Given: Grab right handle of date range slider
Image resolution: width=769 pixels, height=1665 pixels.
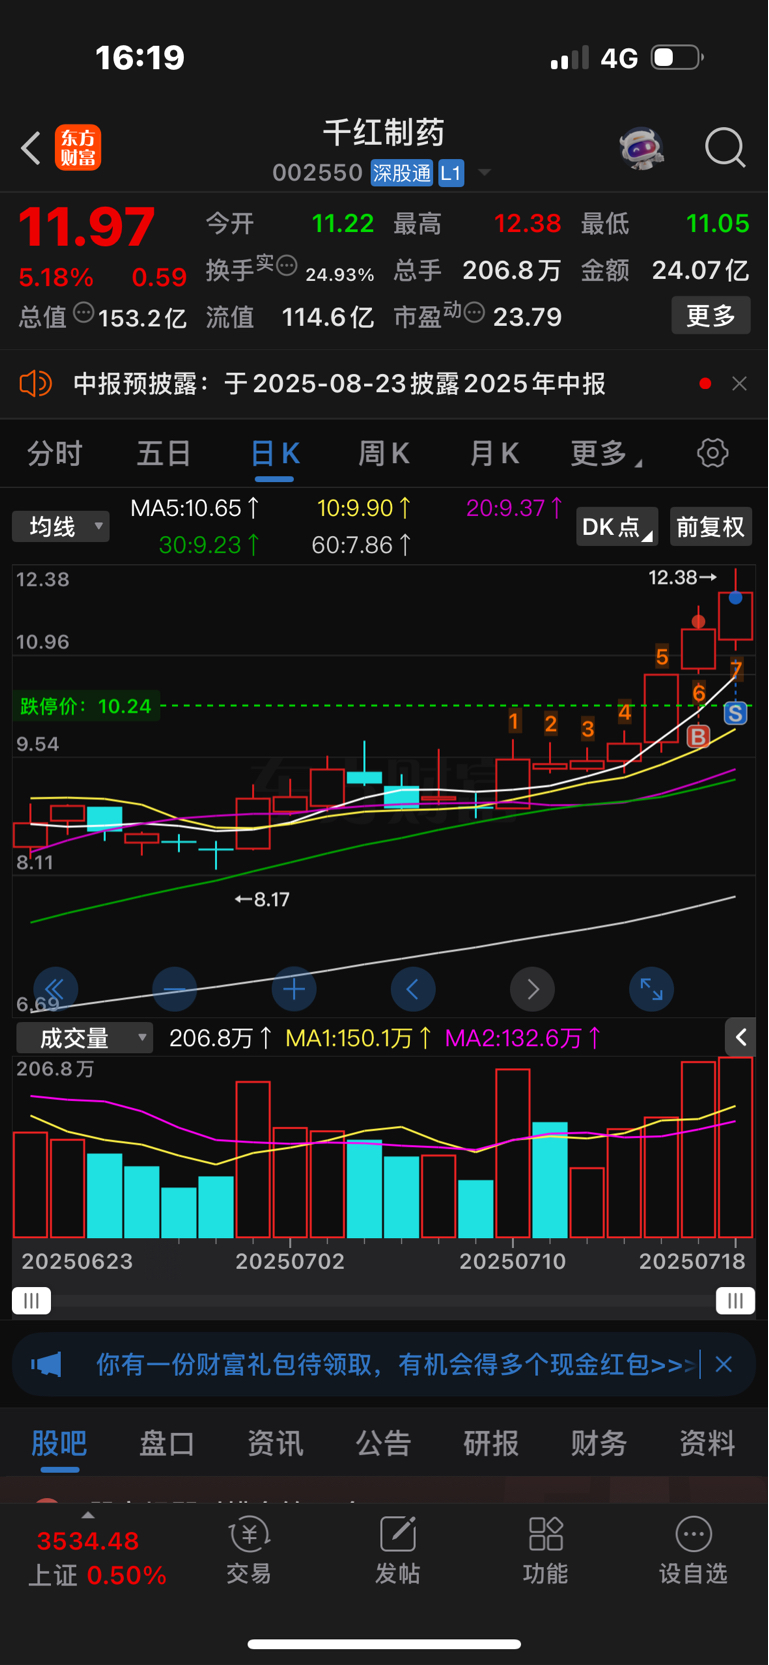Looking at the screenshot, I should coord(736,1301).
